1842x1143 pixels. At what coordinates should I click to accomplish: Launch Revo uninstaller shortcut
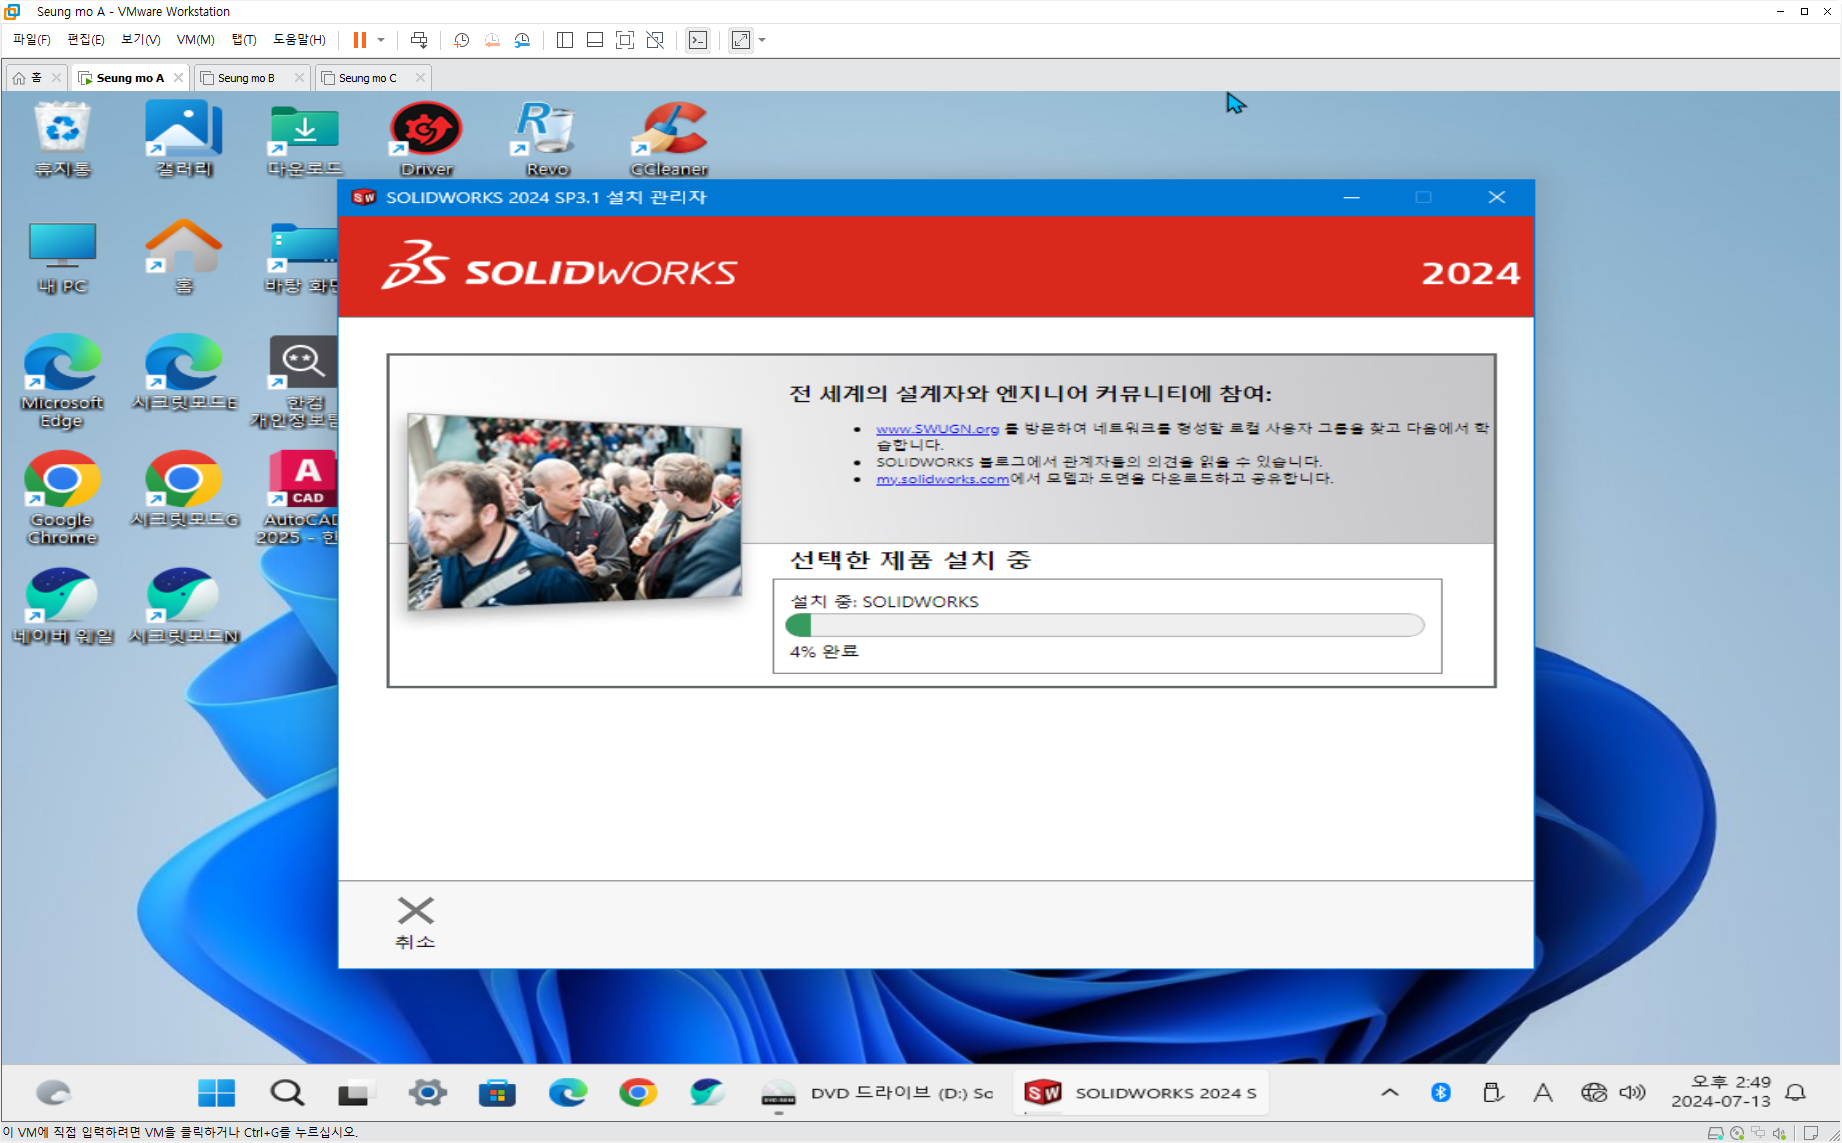547,139
